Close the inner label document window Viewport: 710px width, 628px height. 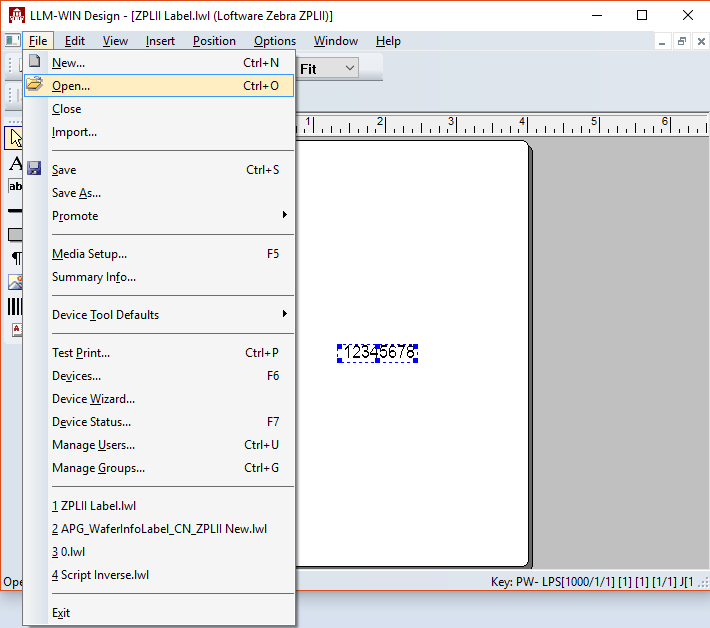click(701, 42)
